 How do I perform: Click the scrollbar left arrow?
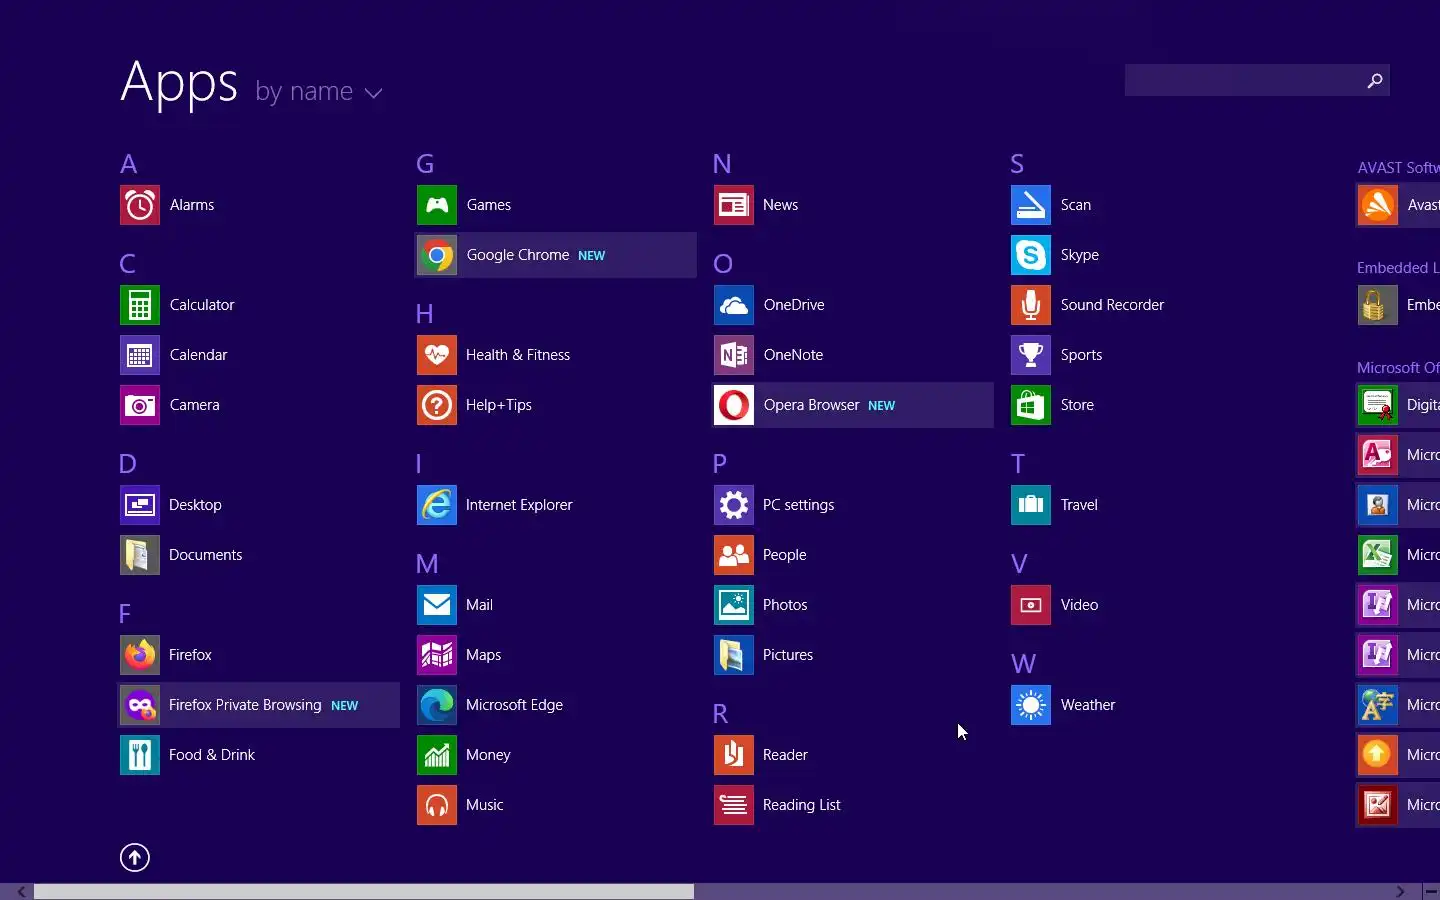point(21,891)
